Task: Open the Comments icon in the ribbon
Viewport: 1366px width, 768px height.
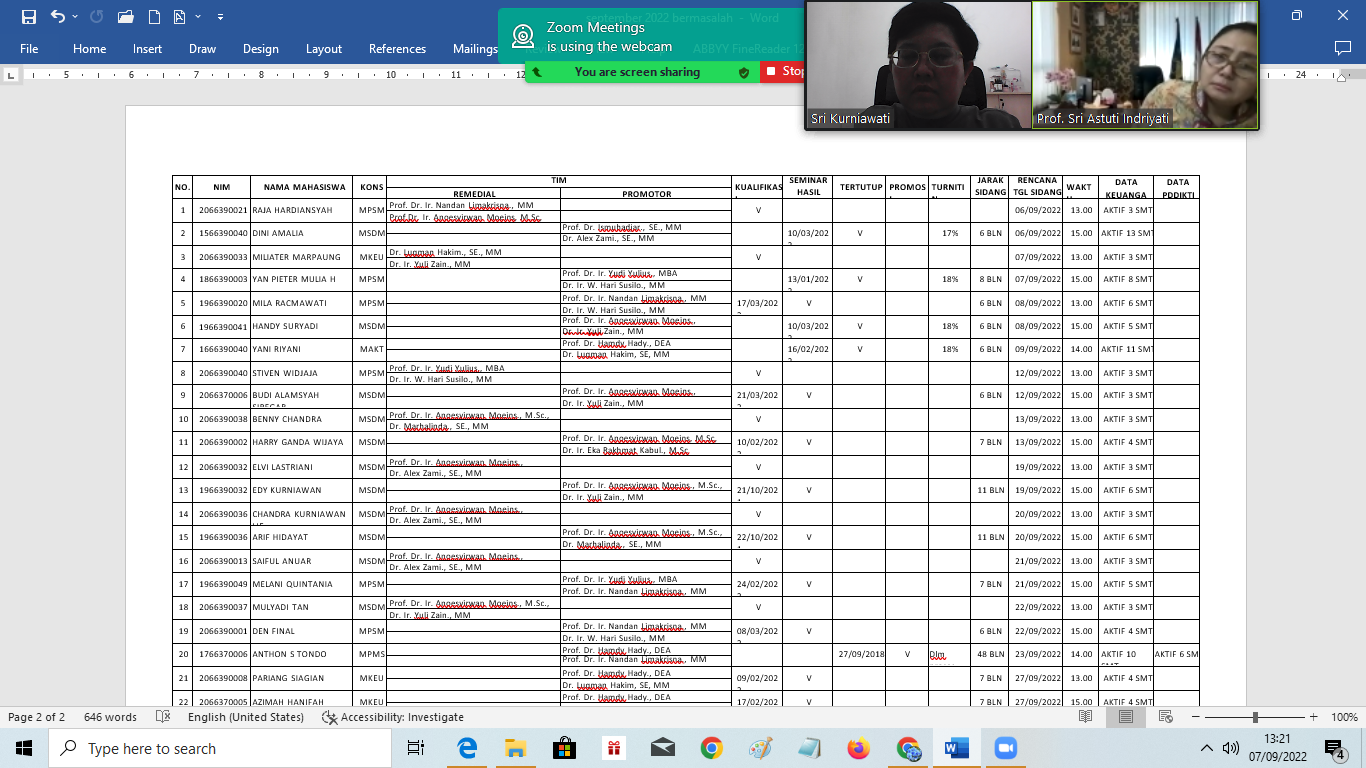Action: coord(1342,48)
